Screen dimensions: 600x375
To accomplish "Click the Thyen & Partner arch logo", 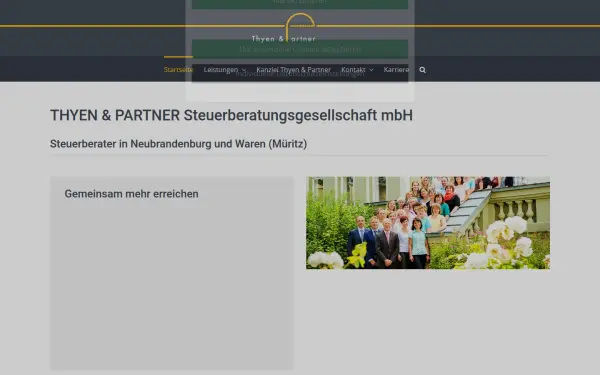I will [x=284, y=28].
